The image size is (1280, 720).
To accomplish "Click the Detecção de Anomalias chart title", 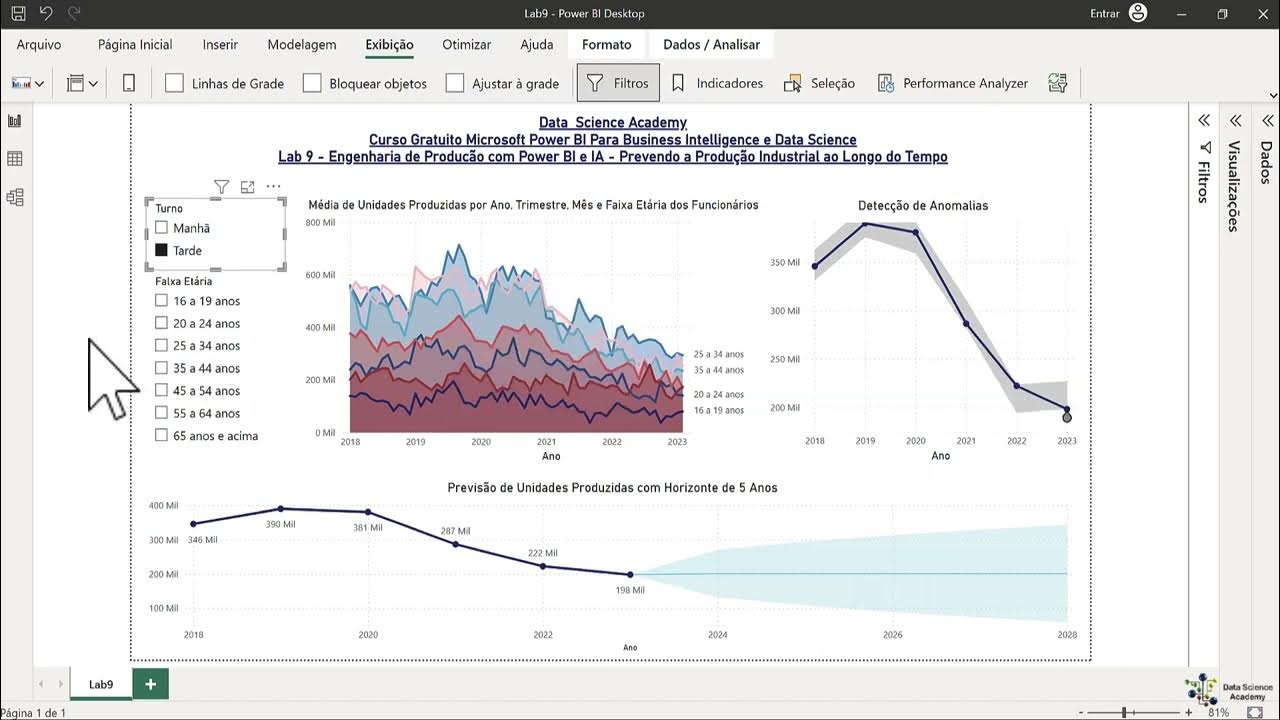I will [923, 205].
